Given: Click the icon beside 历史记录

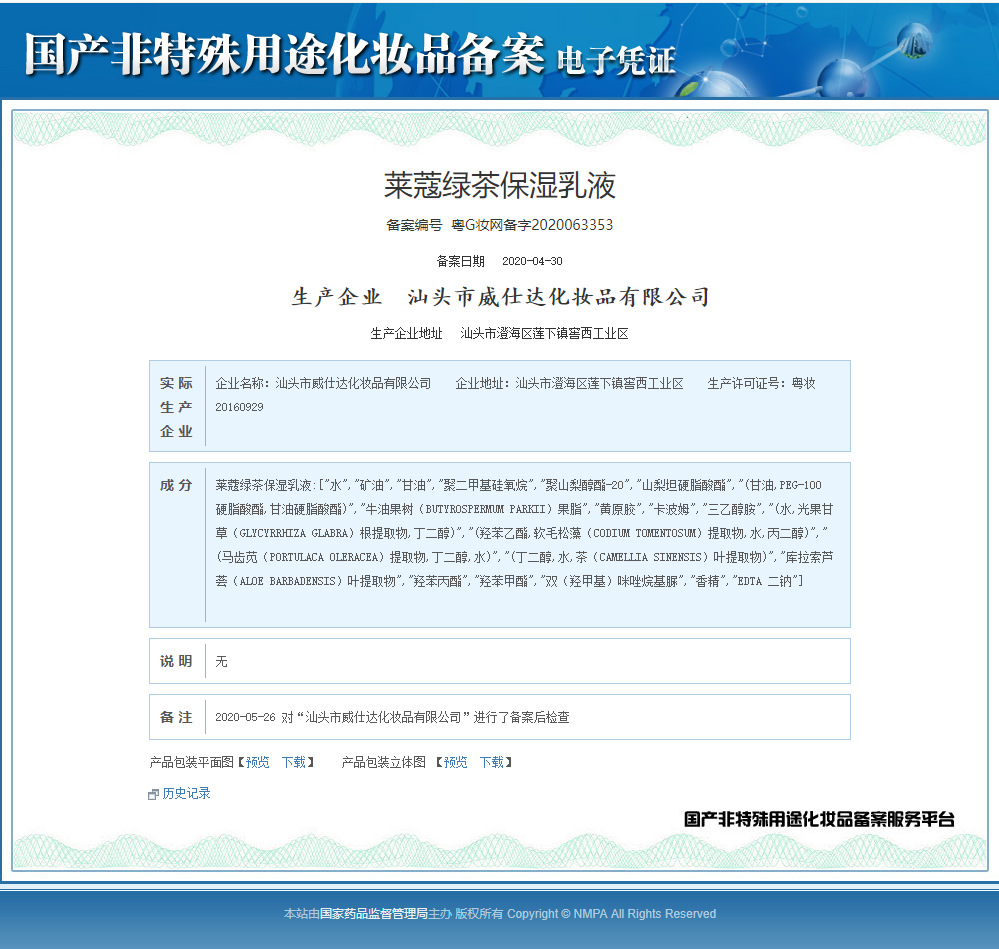Looking at the screenshot, I should 153,794.
